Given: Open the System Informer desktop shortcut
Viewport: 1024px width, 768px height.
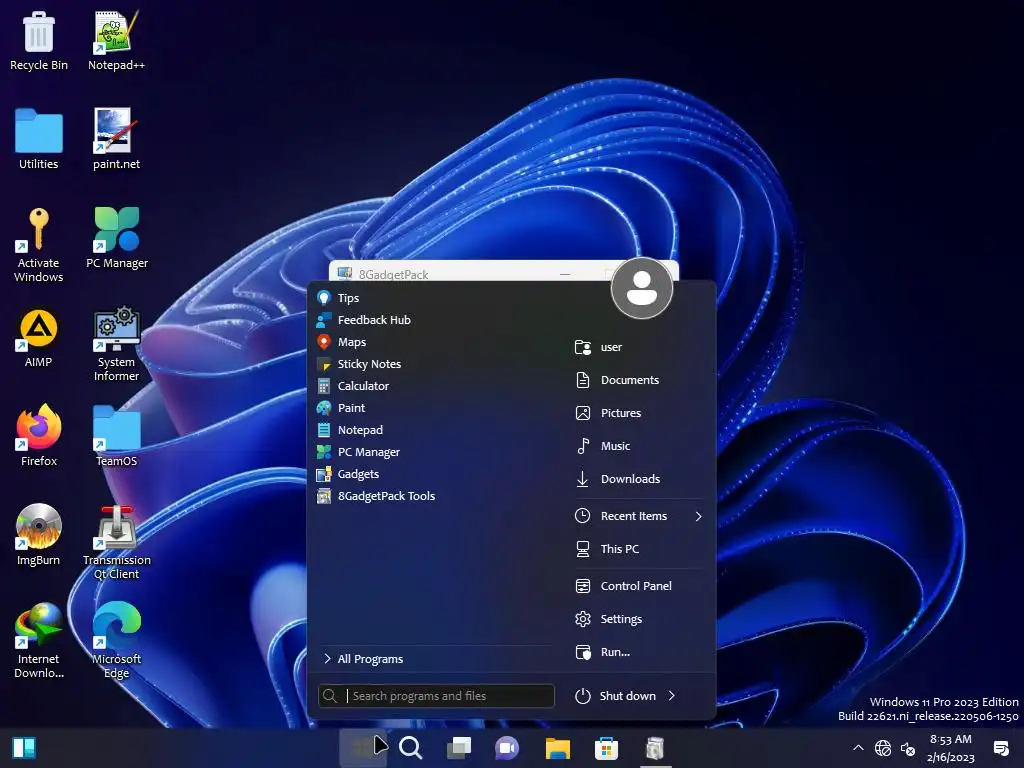Looking at the screenshot, I should [116, 344].
